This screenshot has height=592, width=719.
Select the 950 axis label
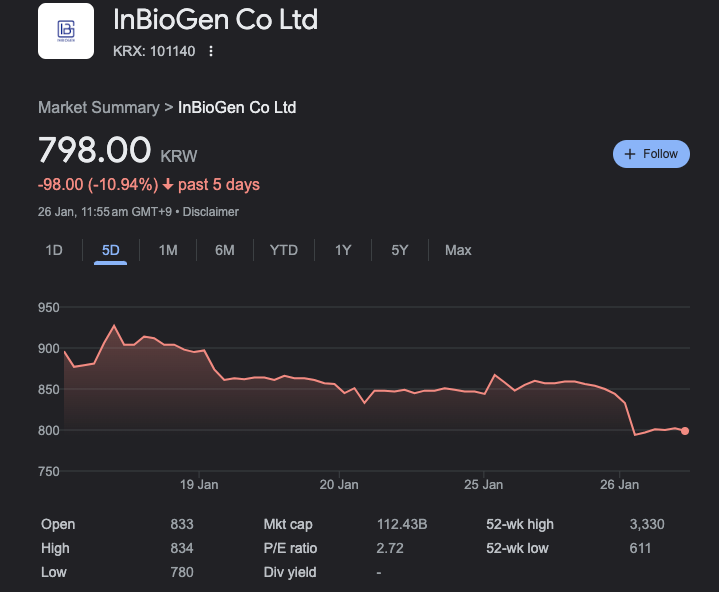[49, 307]
